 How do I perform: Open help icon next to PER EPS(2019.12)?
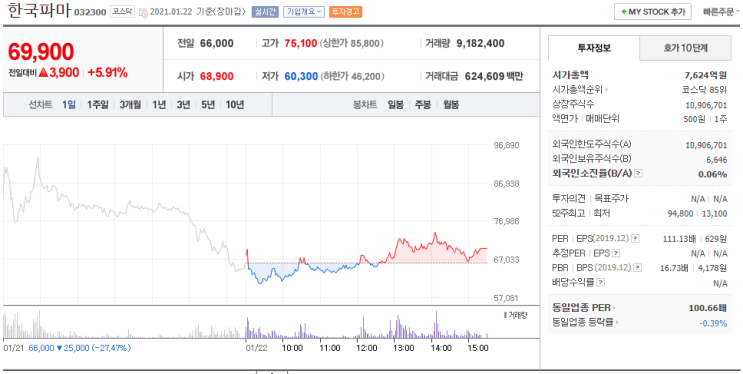635,238
